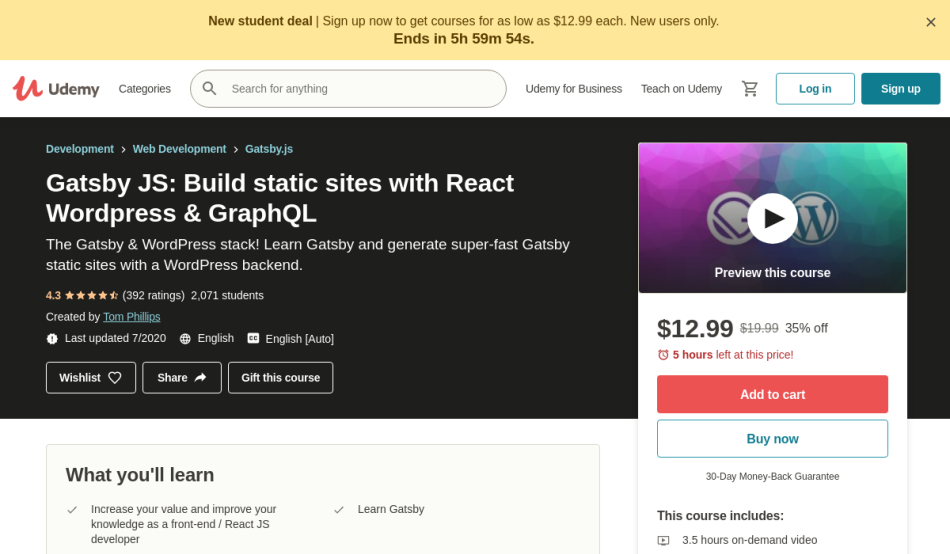Click the 2,071 students text
Screen dimensions: 950x554
pyautogui.click(x=227, y=295)
